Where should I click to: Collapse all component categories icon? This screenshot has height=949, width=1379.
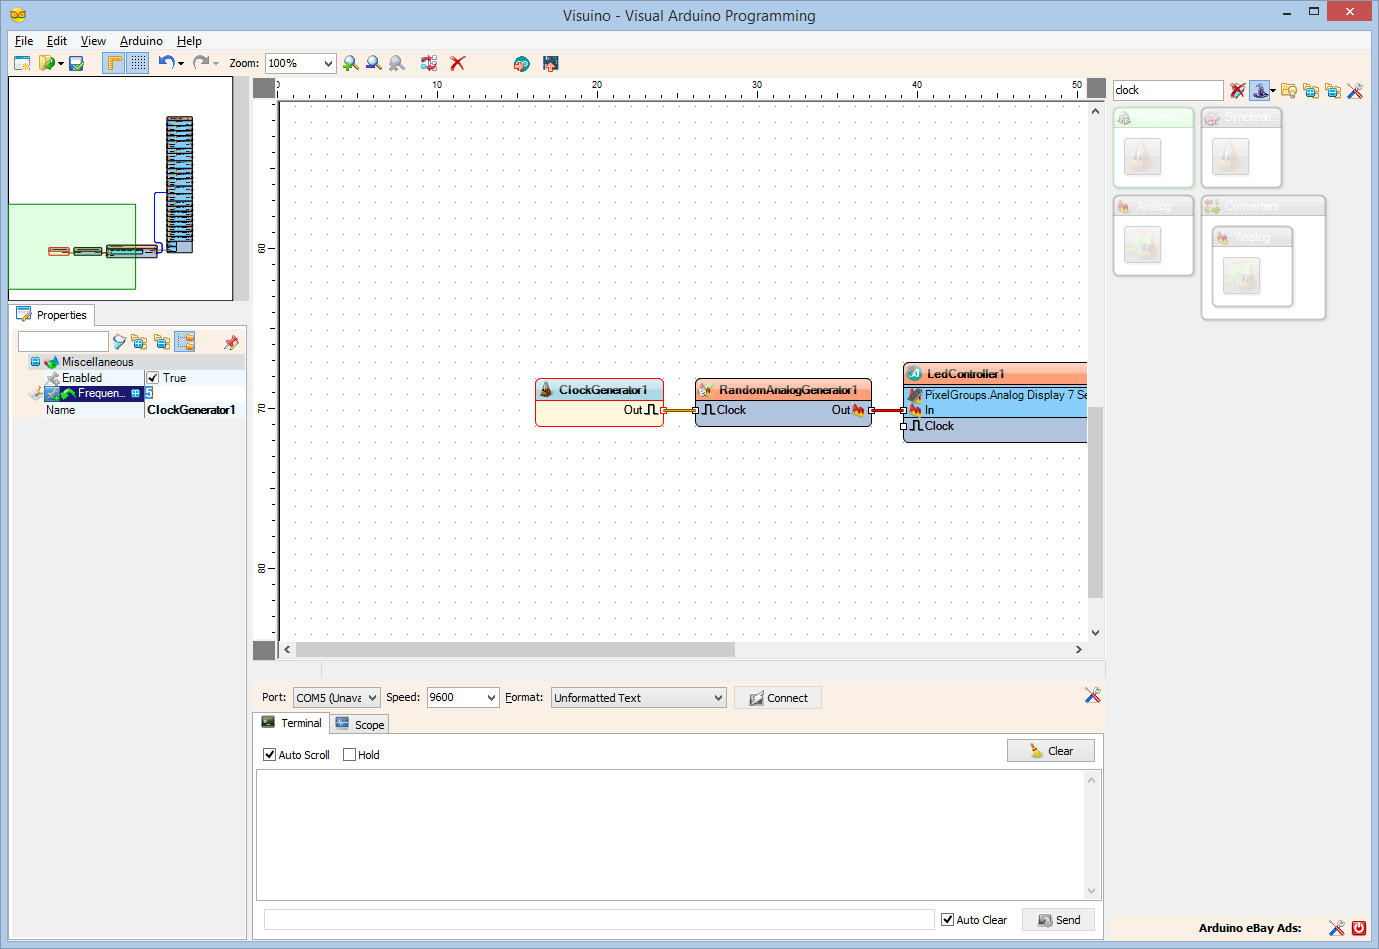click(x=1333, y=90)
